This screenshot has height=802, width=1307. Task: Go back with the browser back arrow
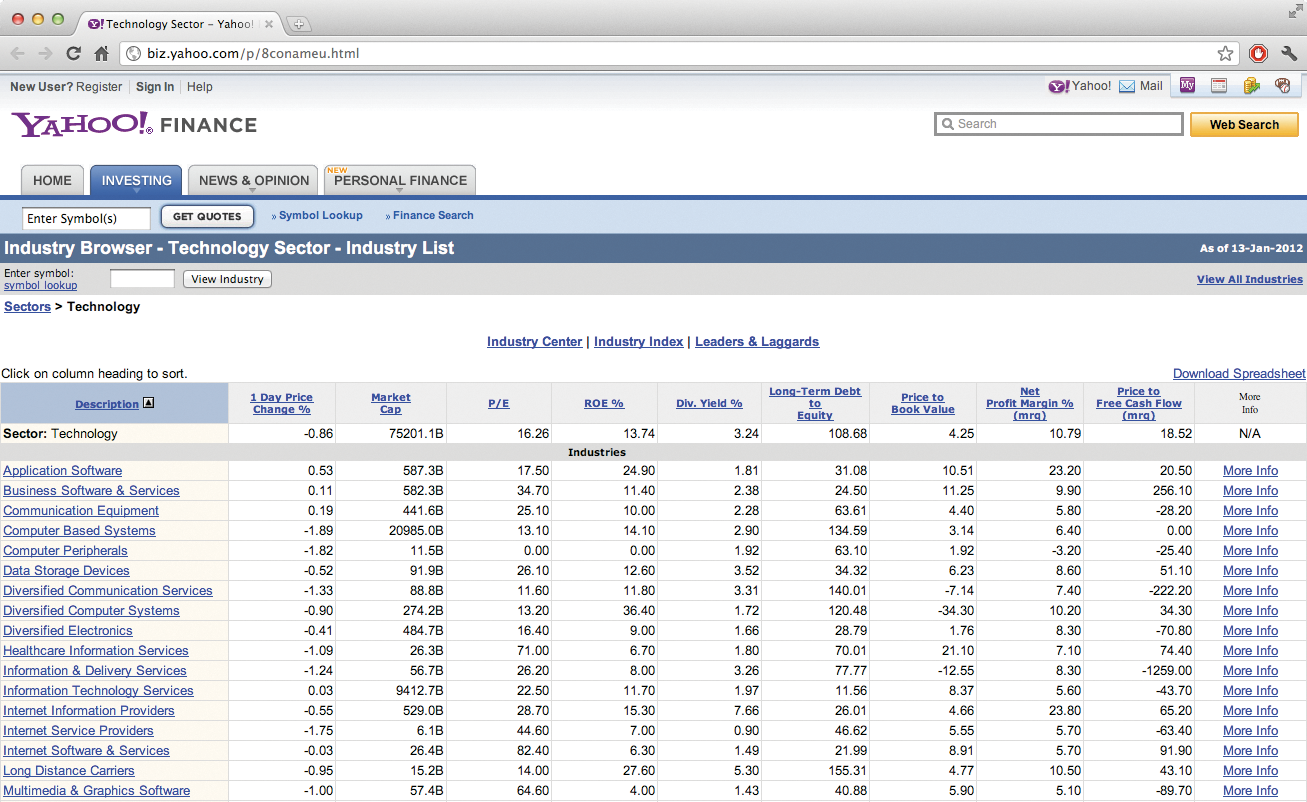tap(18, 54)
